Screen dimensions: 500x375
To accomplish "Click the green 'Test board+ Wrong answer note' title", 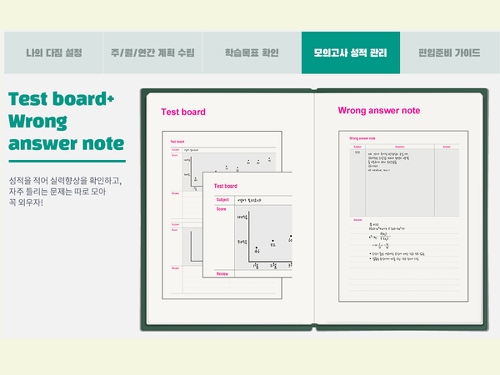I will pyautogui.click(x=66, y=121).
